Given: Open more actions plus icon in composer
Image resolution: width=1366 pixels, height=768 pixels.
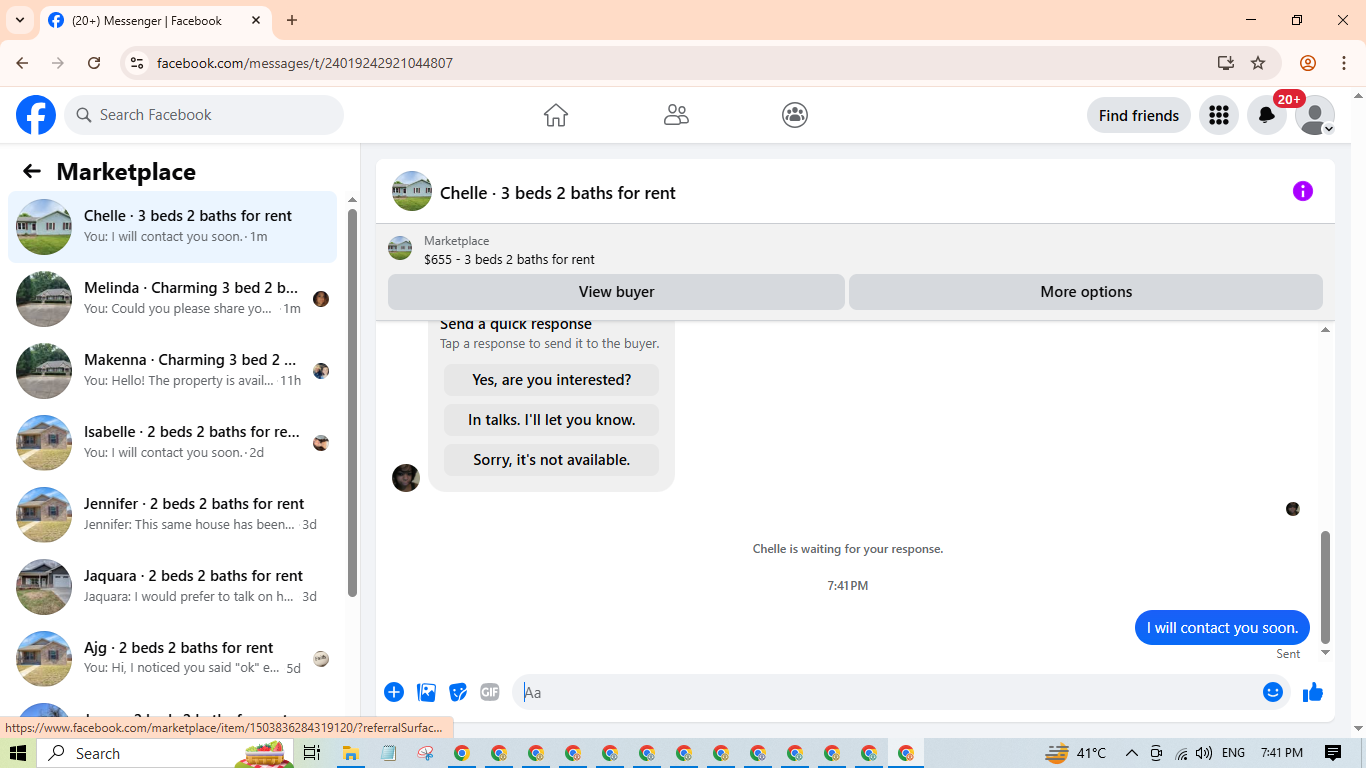Looking at the screenshot, I should click(x=394, y=692).
